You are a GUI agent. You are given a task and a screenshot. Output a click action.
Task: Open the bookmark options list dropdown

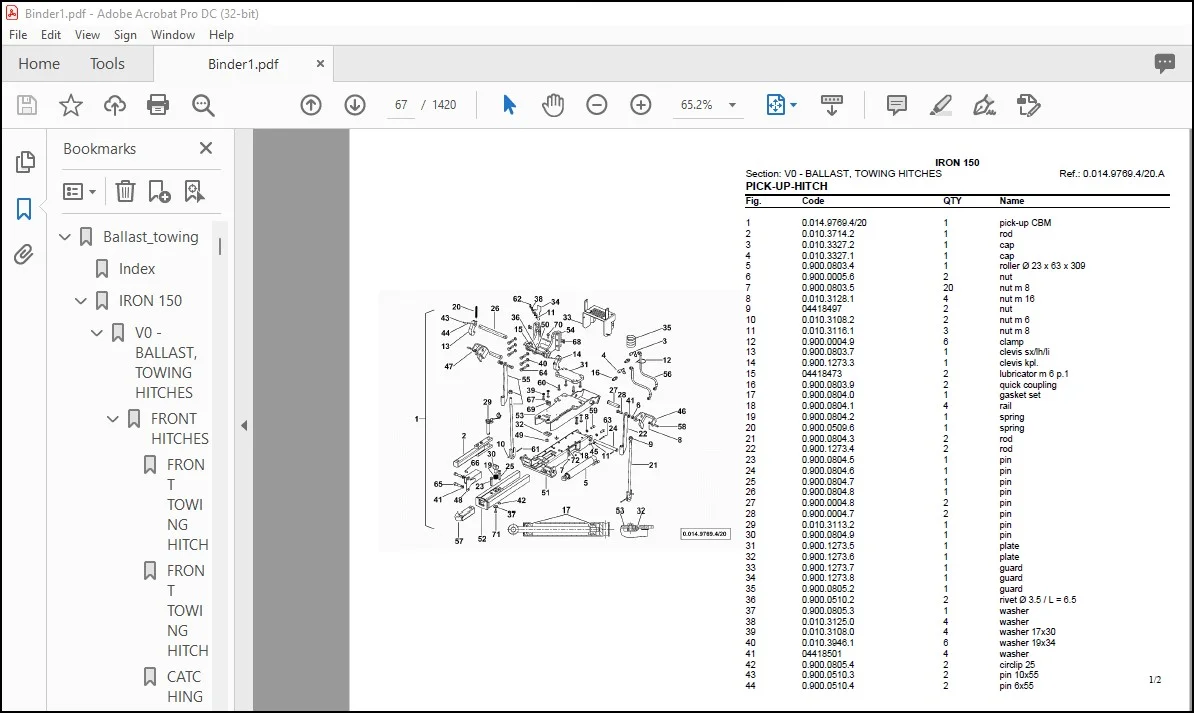pyautogui.click(x=79, y=191)
